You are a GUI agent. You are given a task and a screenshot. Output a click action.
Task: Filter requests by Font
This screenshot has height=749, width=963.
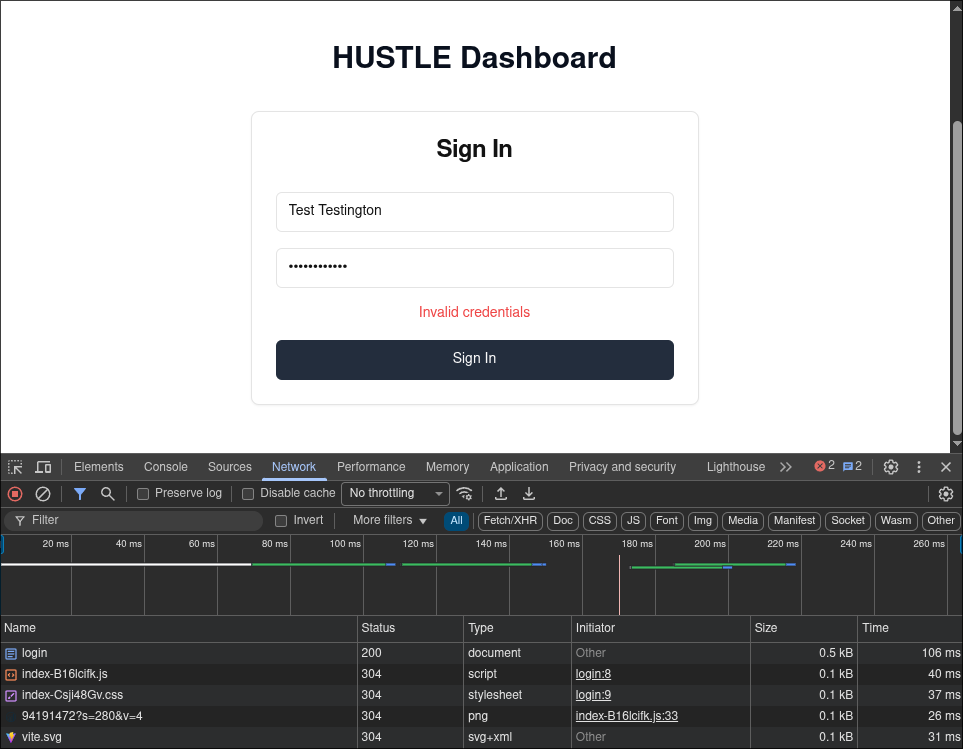pyautogui.click(x=666, y=521)
